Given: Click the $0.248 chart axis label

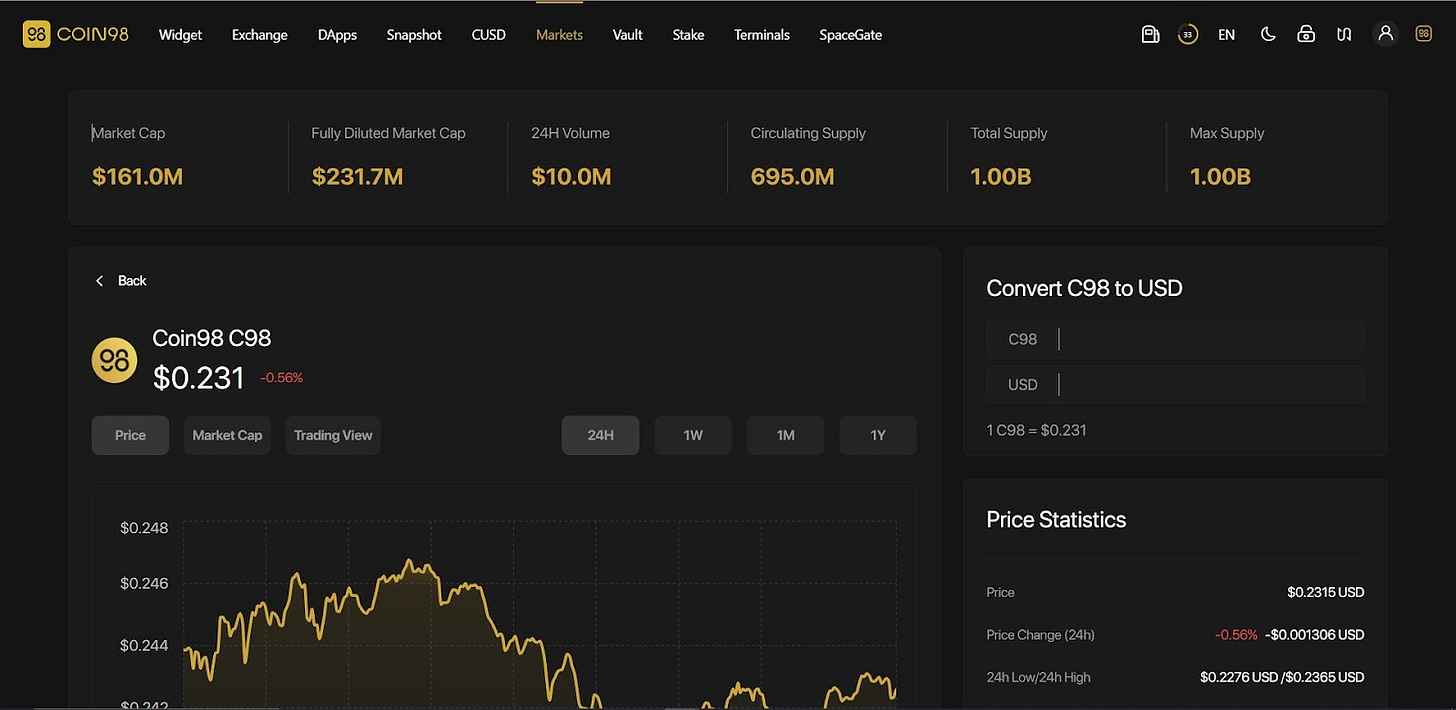Looking at the screenshot, I should pos(144,528).
